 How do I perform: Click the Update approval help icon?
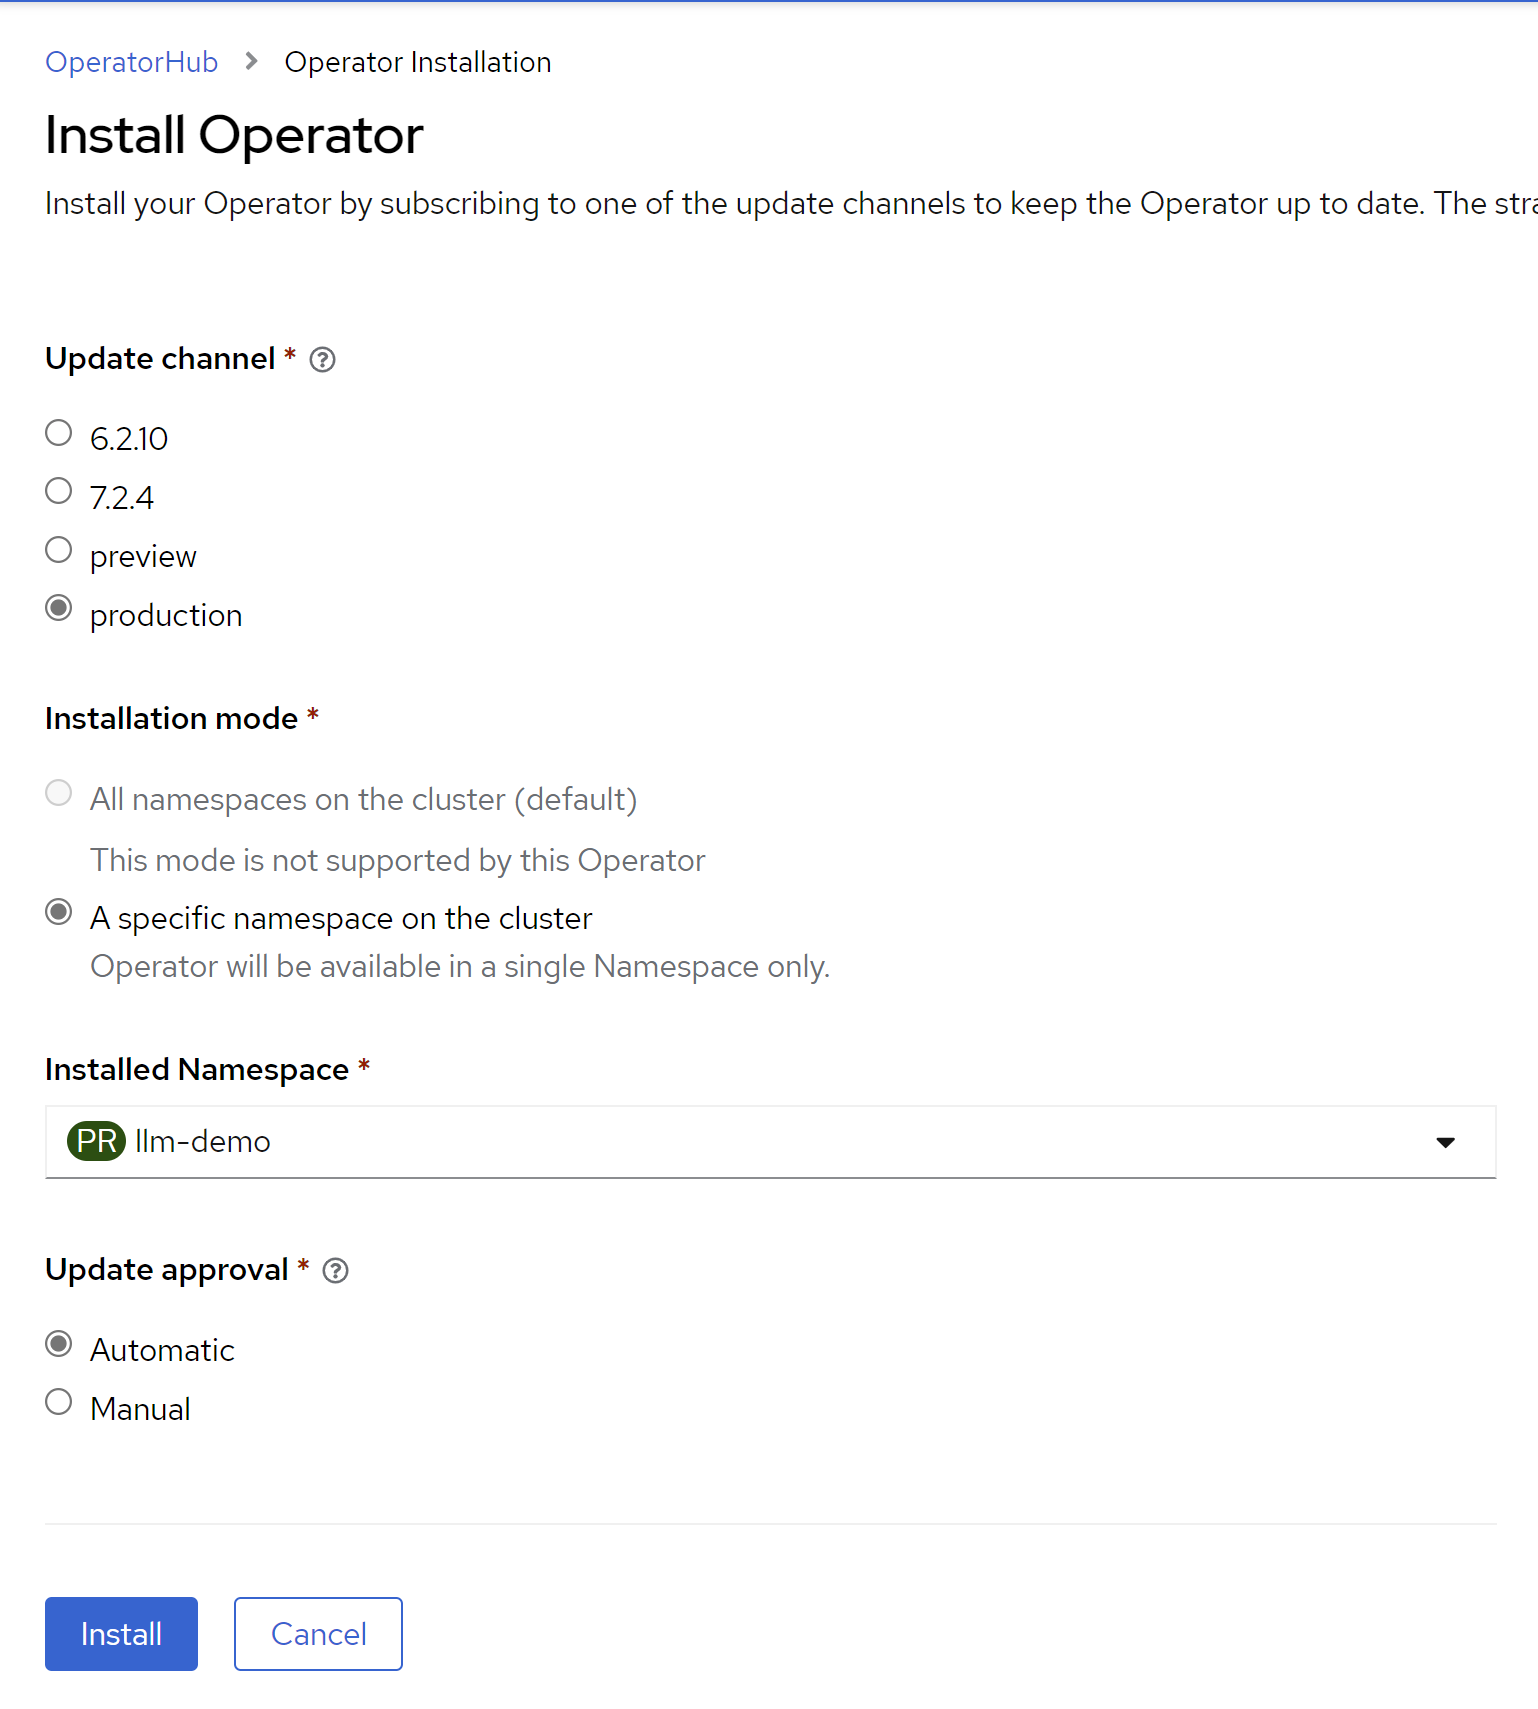[x=336, y=1271]
